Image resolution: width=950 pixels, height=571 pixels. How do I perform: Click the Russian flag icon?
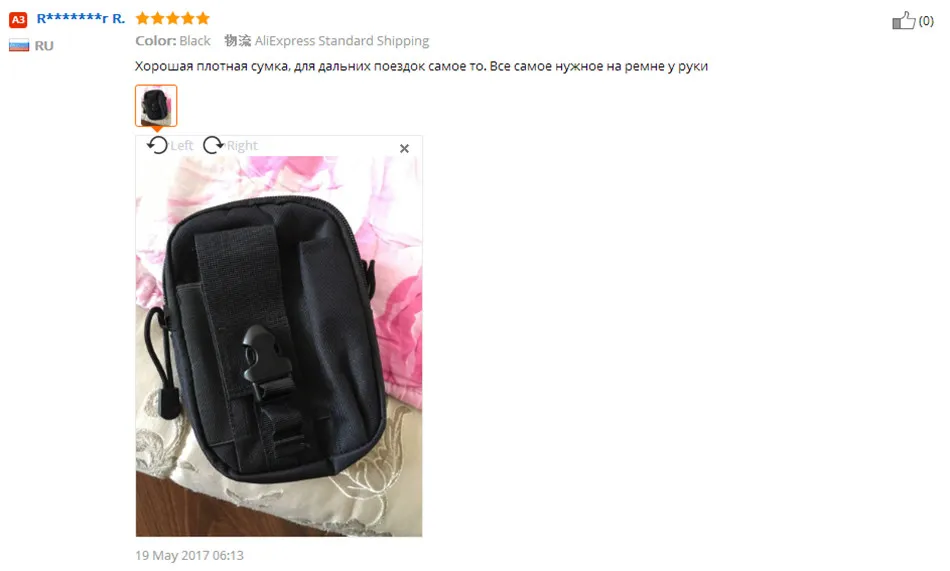(19, 45)
